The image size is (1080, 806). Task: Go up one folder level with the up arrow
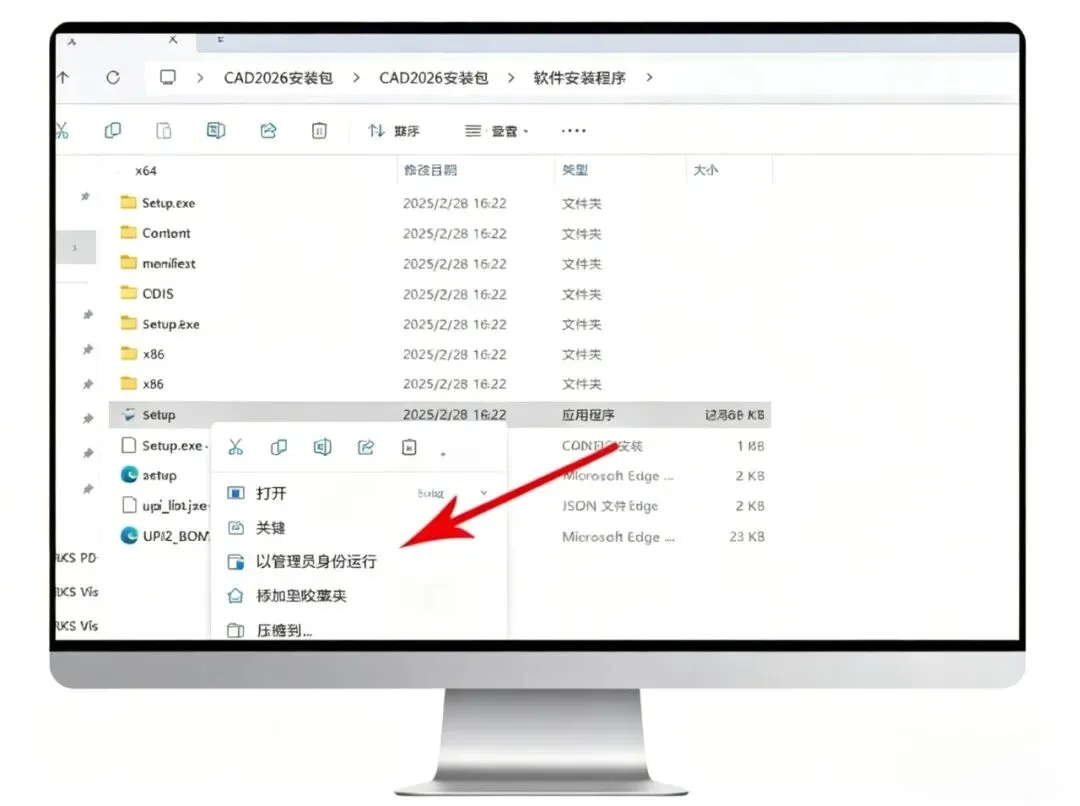coord(63,77)
